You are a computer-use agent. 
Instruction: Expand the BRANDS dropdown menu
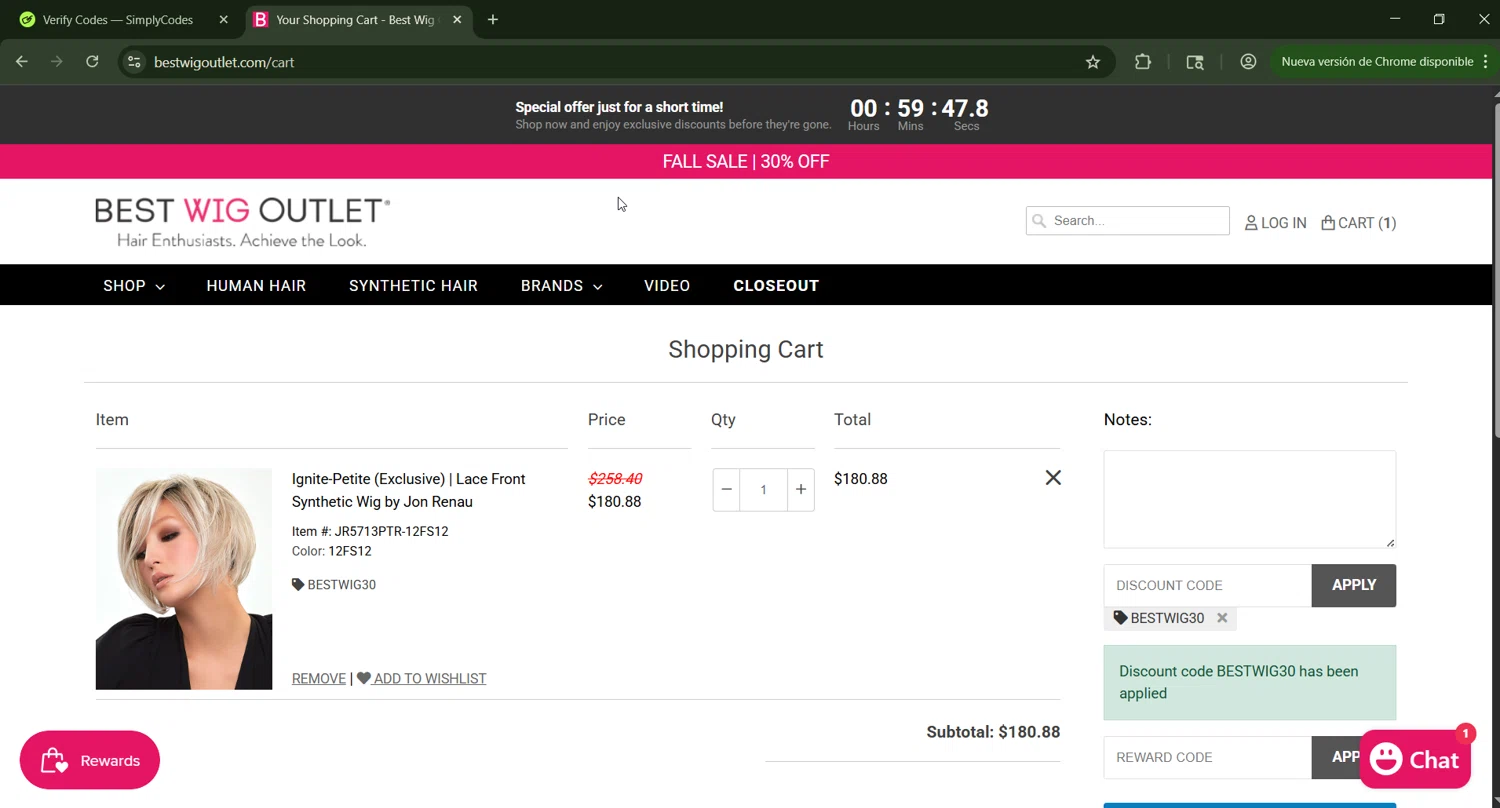[561, 285]
